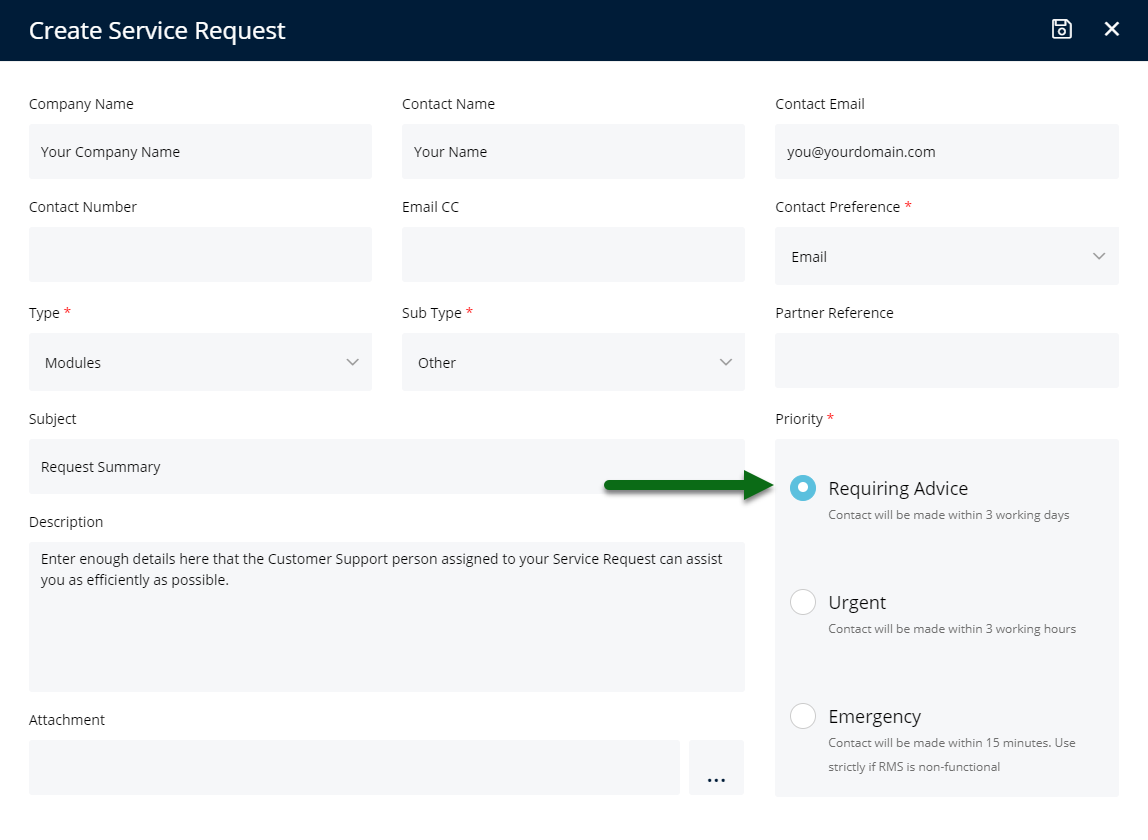Close the Create Service Request dialog

(x=1111, y=29)
